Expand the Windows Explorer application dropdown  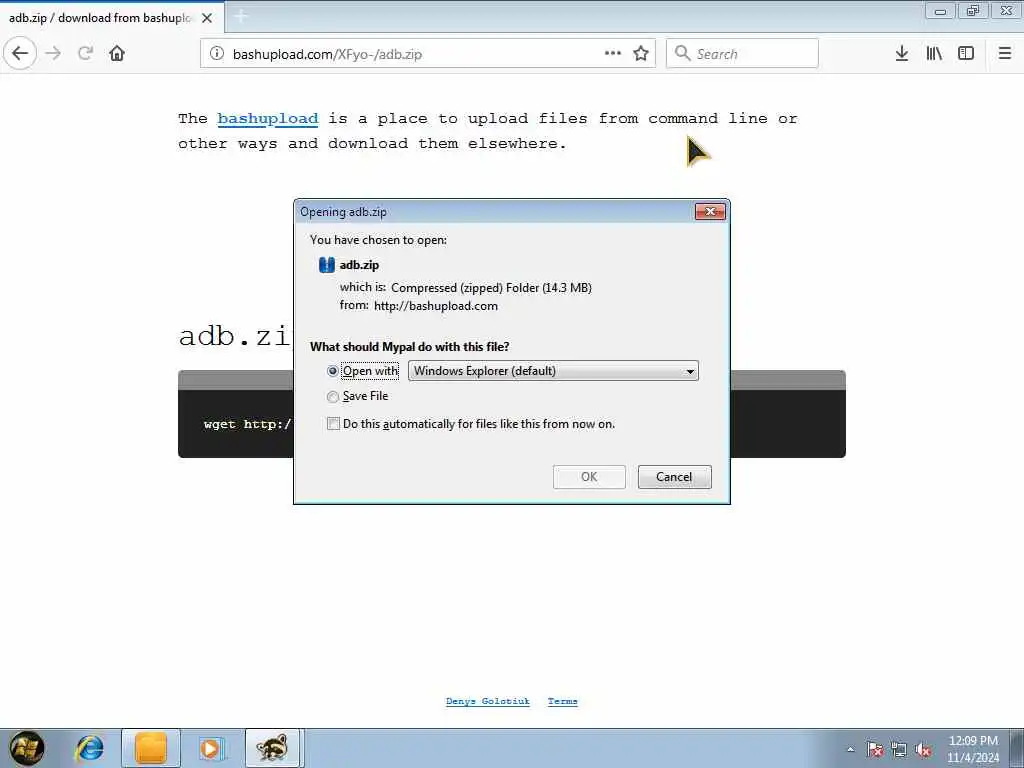[553, 371]
